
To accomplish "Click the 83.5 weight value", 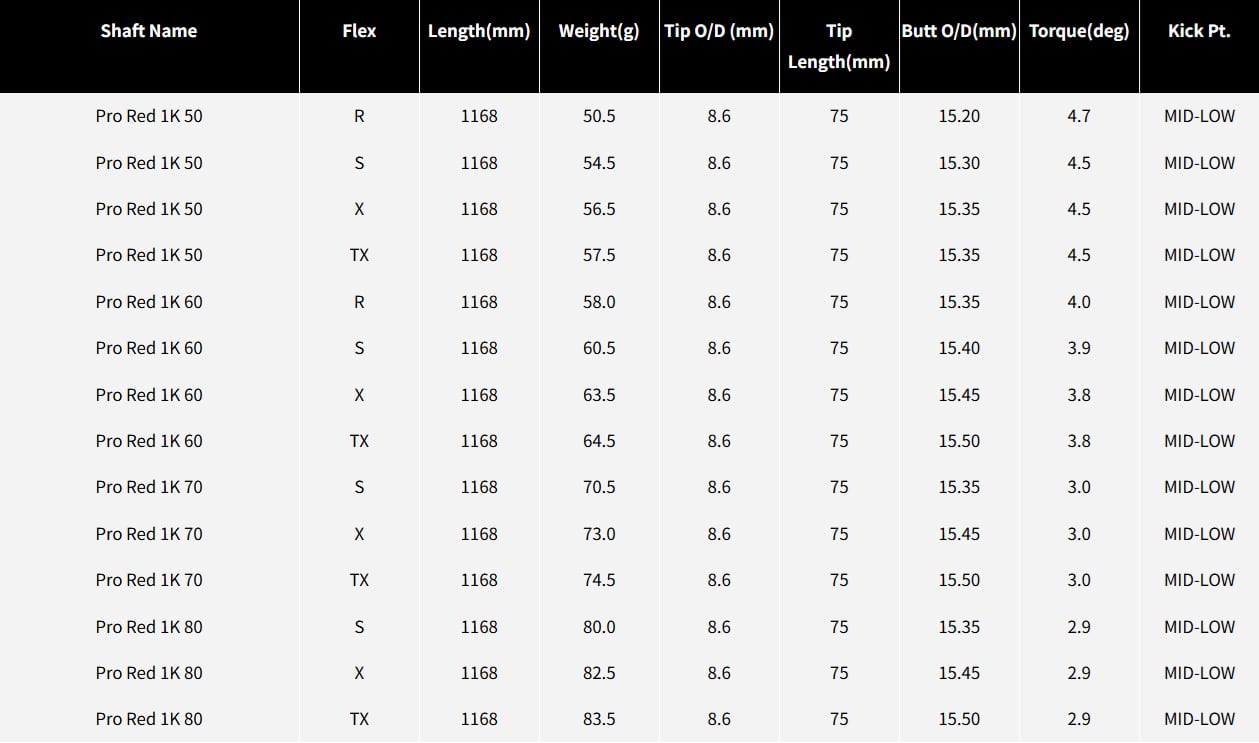I will [599, 719].
